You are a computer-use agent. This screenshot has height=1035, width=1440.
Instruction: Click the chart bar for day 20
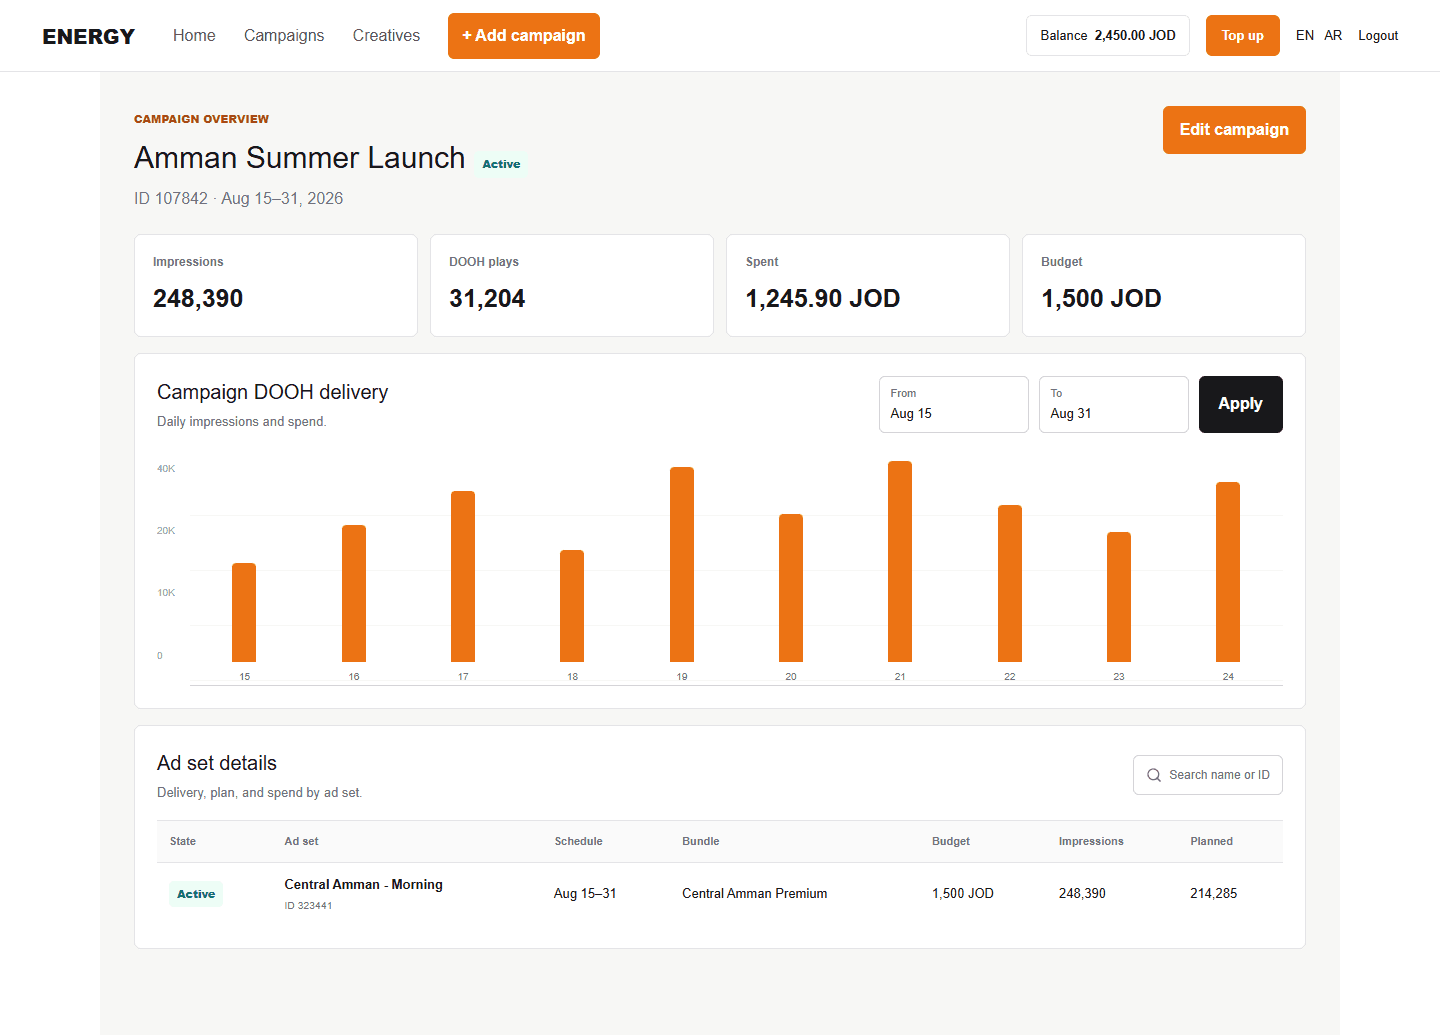click(x=791, y=588)
